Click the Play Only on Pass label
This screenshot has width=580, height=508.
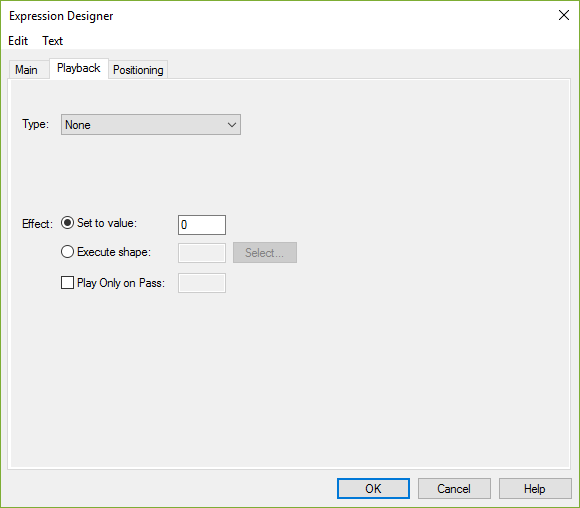pos(121,283)
